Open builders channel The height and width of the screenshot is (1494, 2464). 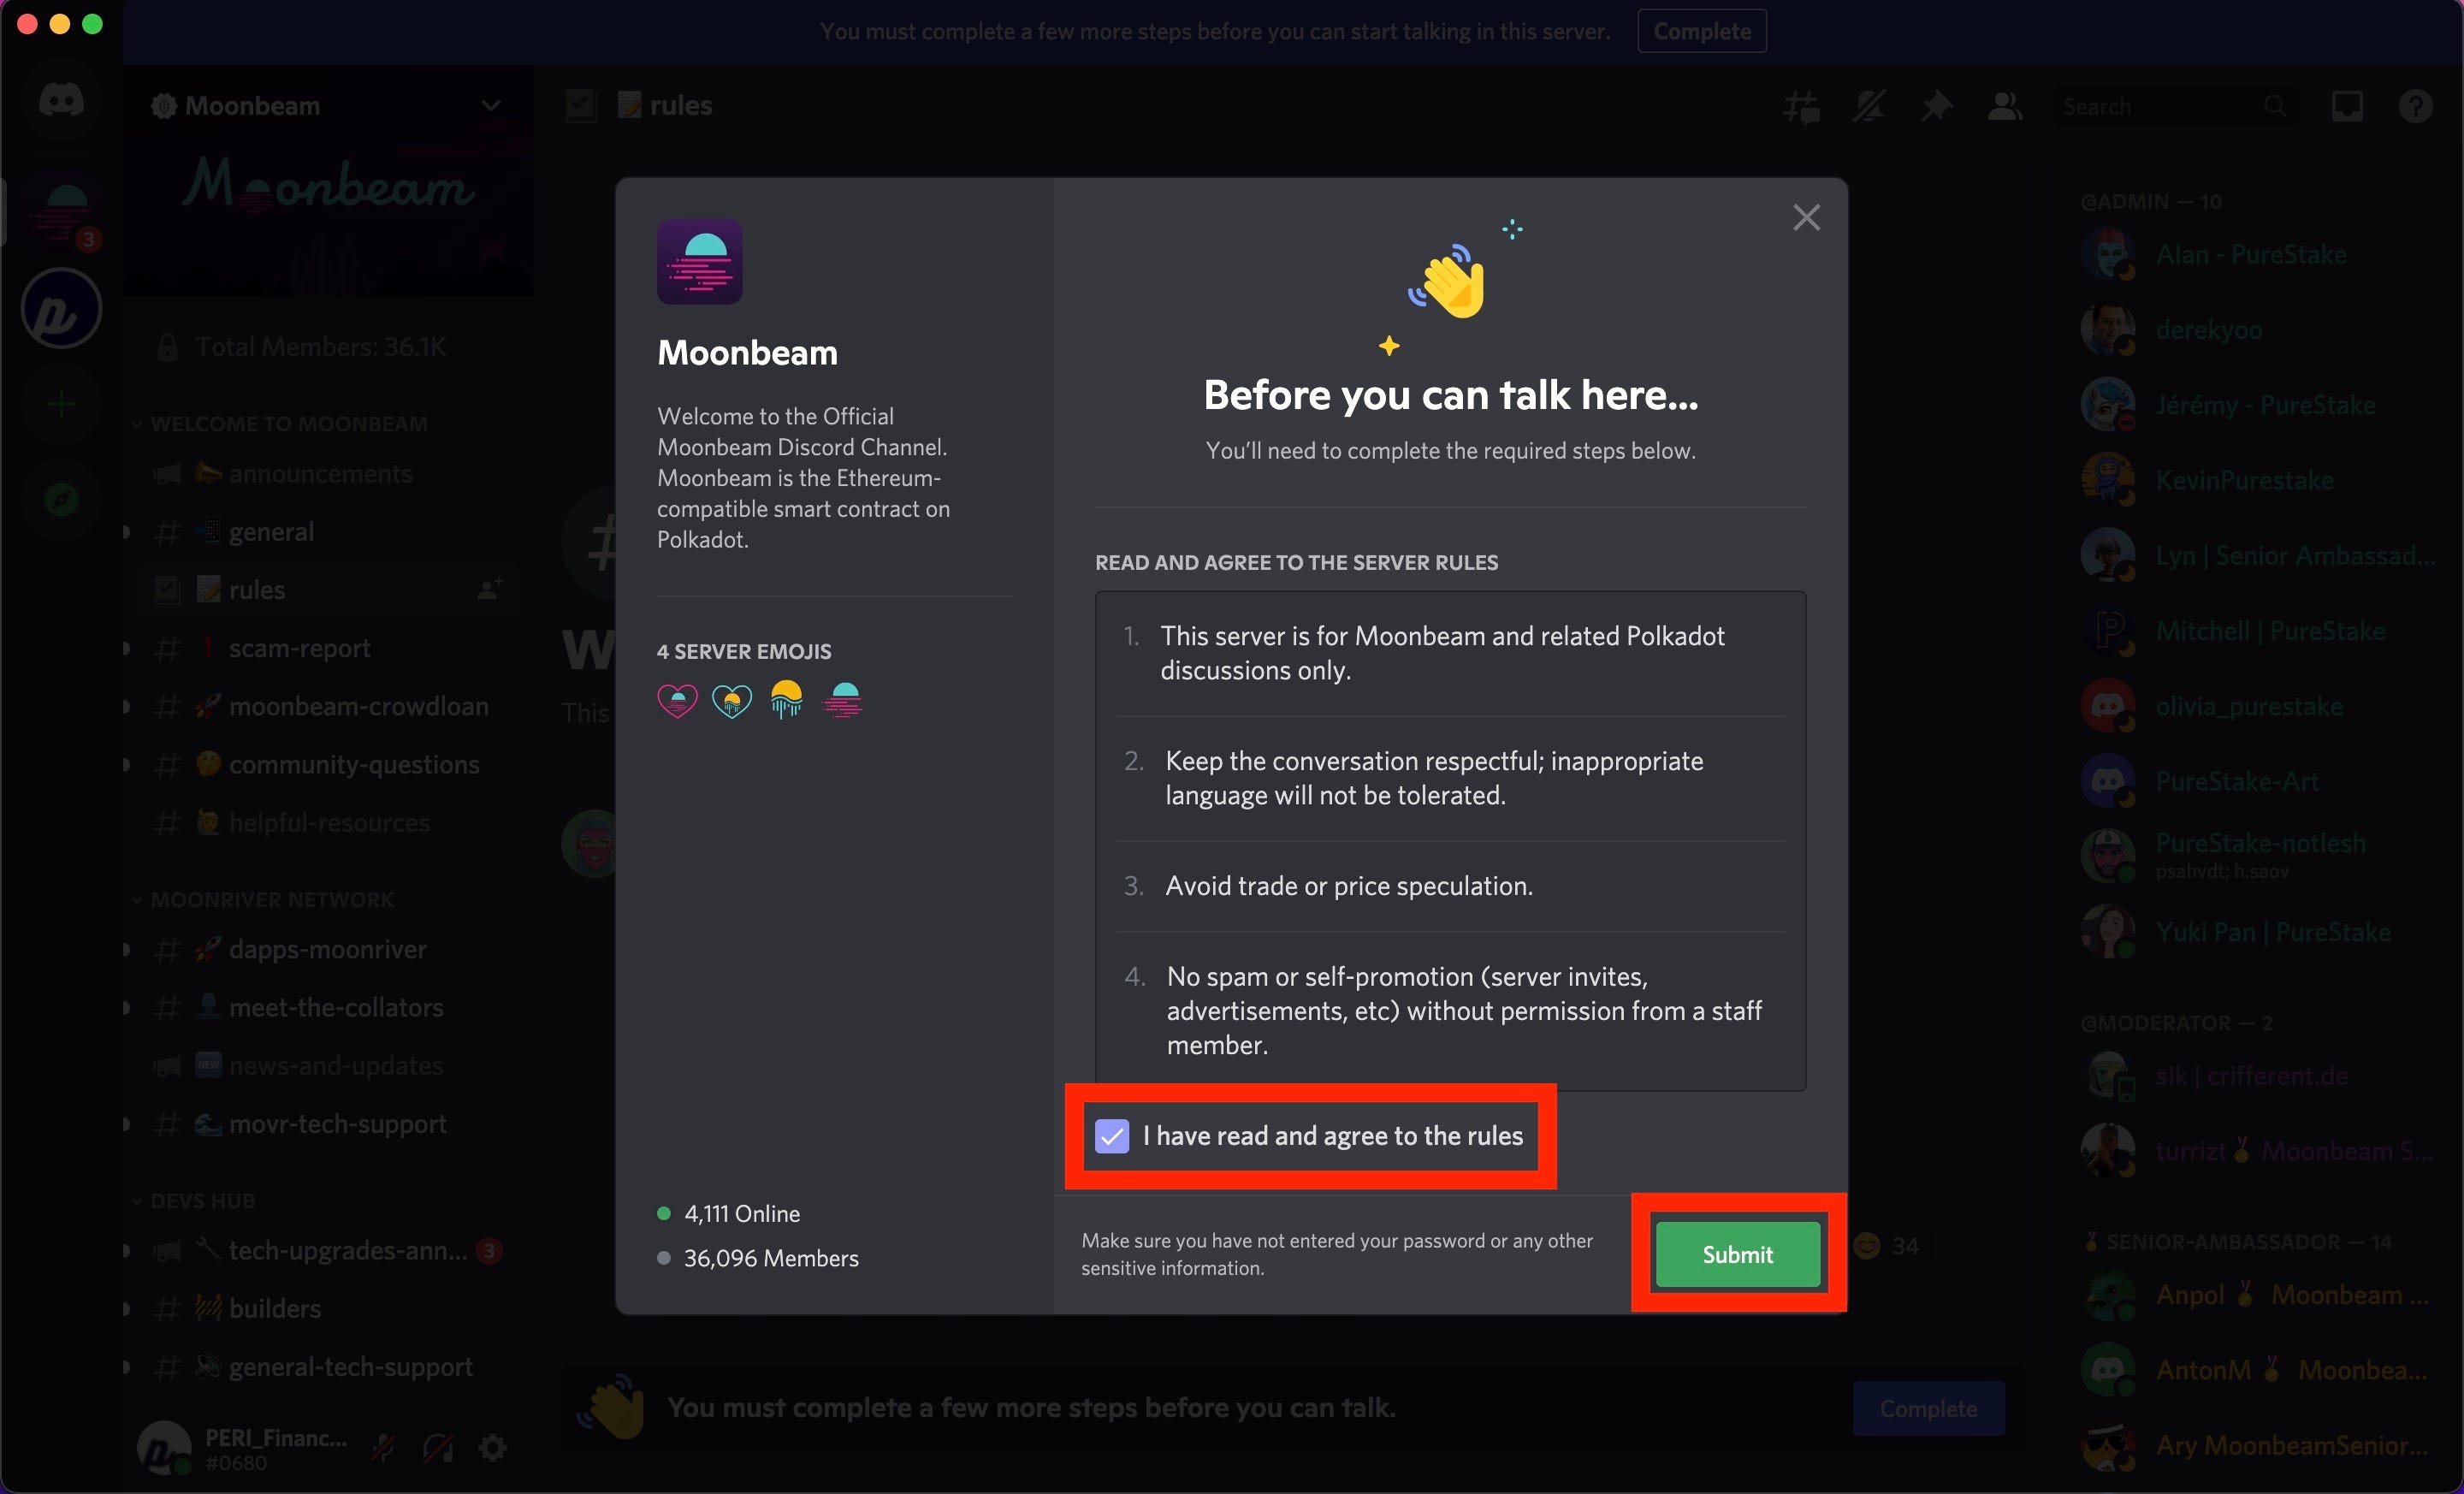point(328,1308)
